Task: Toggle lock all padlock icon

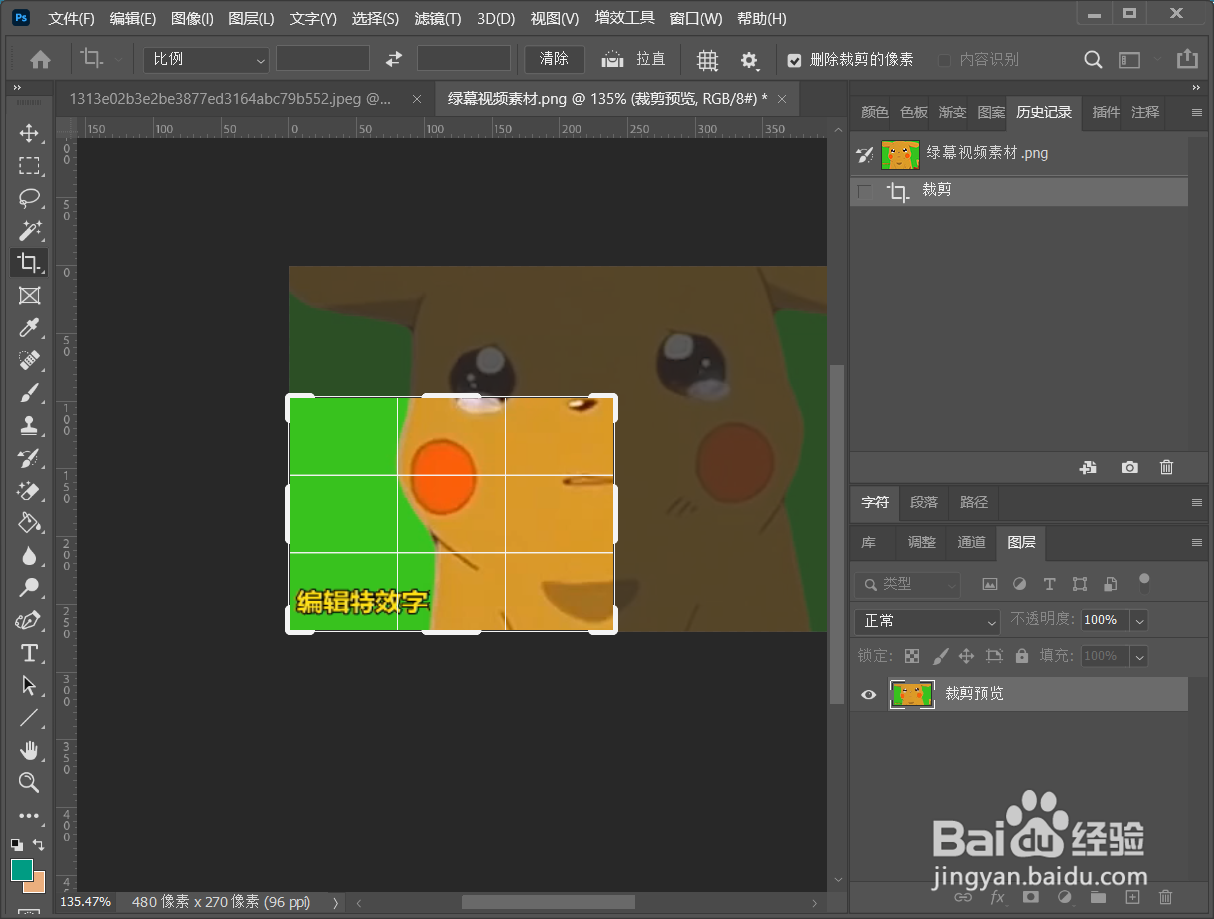Action: point(1021,656)
